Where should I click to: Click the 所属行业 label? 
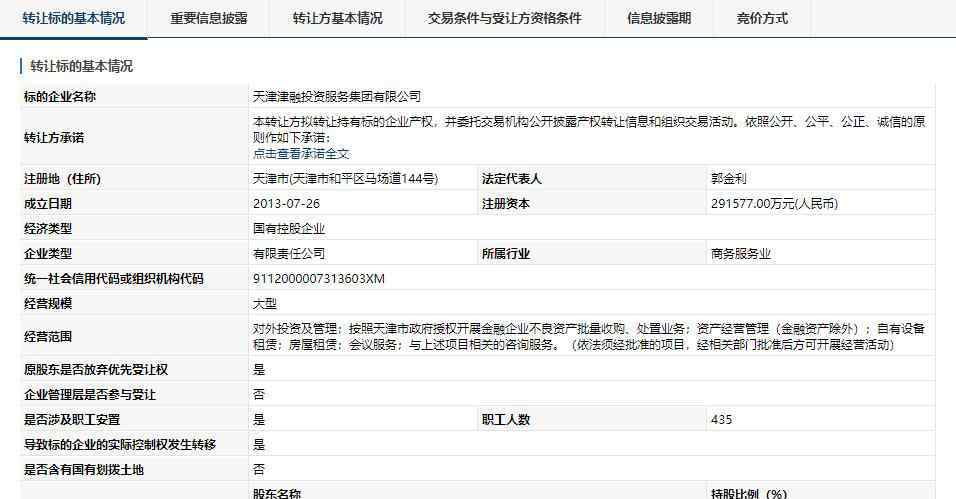(x=505, y=254)
